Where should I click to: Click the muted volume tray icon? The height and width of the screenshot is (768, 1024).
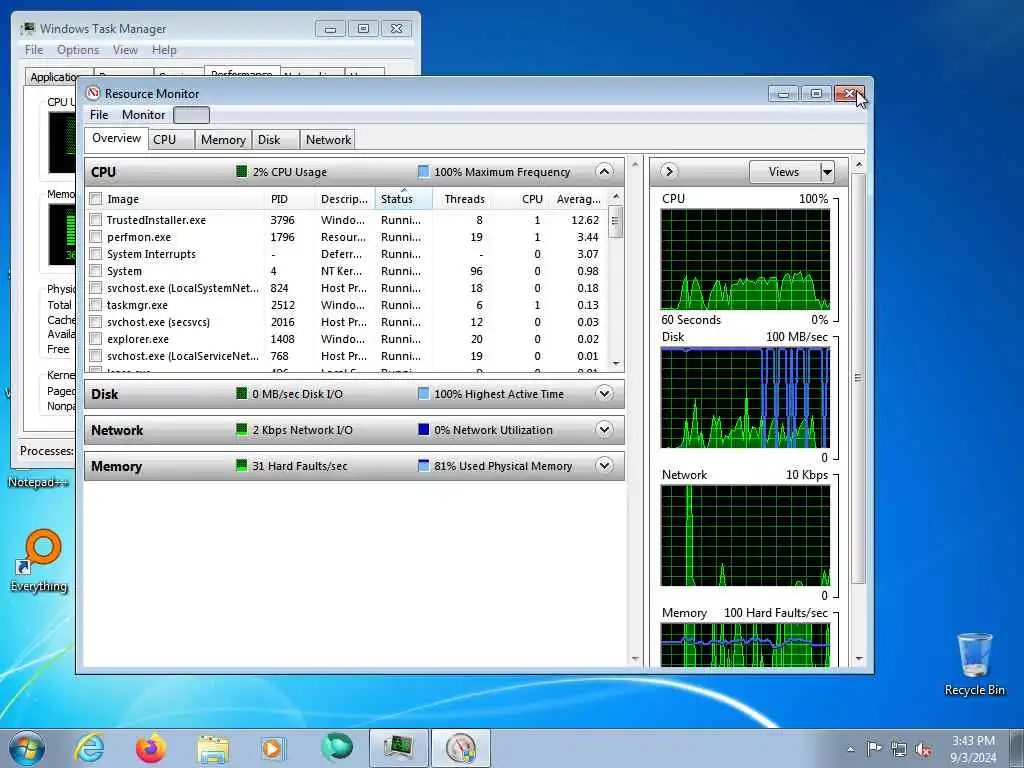[x=923, y=749]
